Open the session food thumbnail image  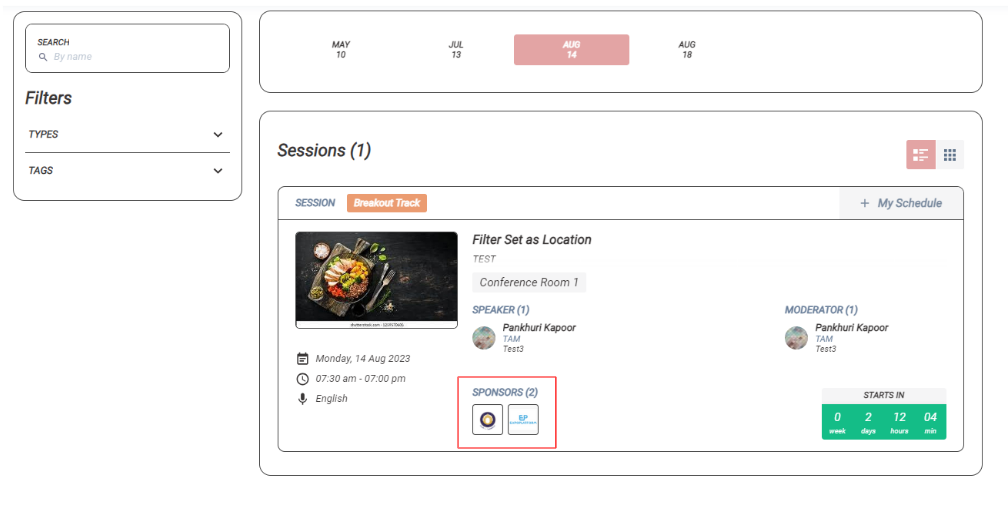pyautogui.click(x=362, y=280)
